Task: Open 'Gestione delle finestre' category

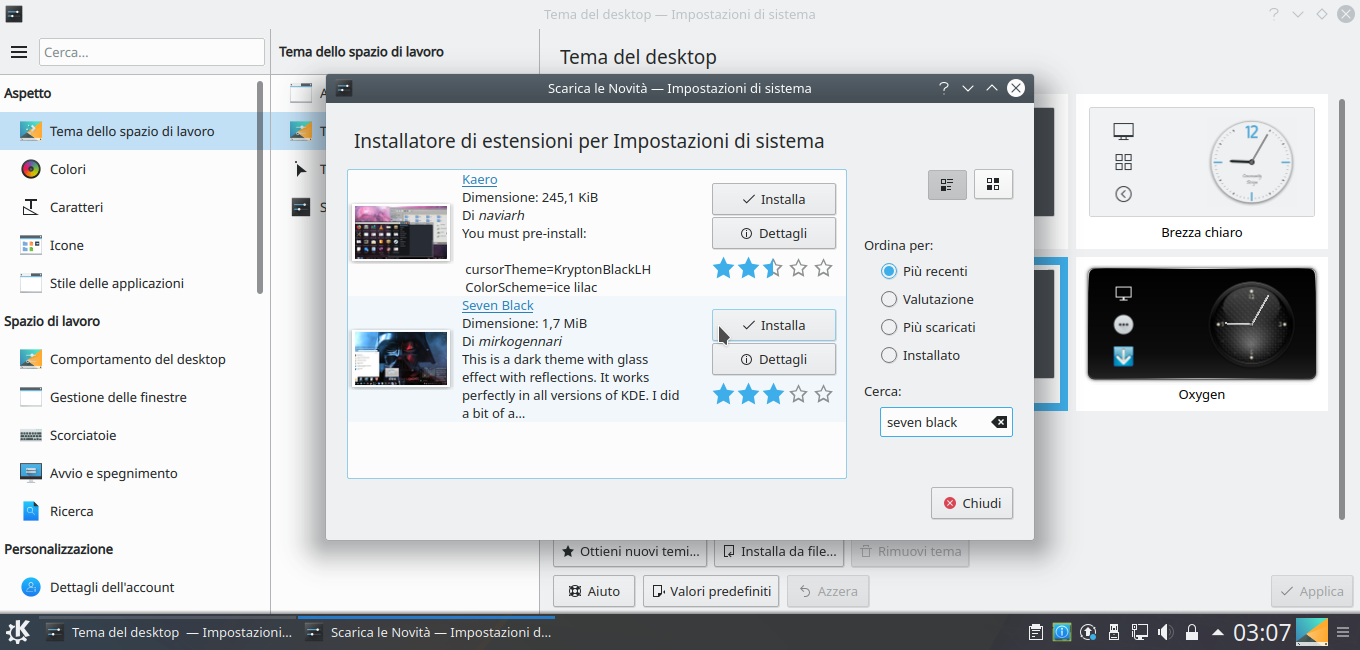Action: click(x=128, y=397)
